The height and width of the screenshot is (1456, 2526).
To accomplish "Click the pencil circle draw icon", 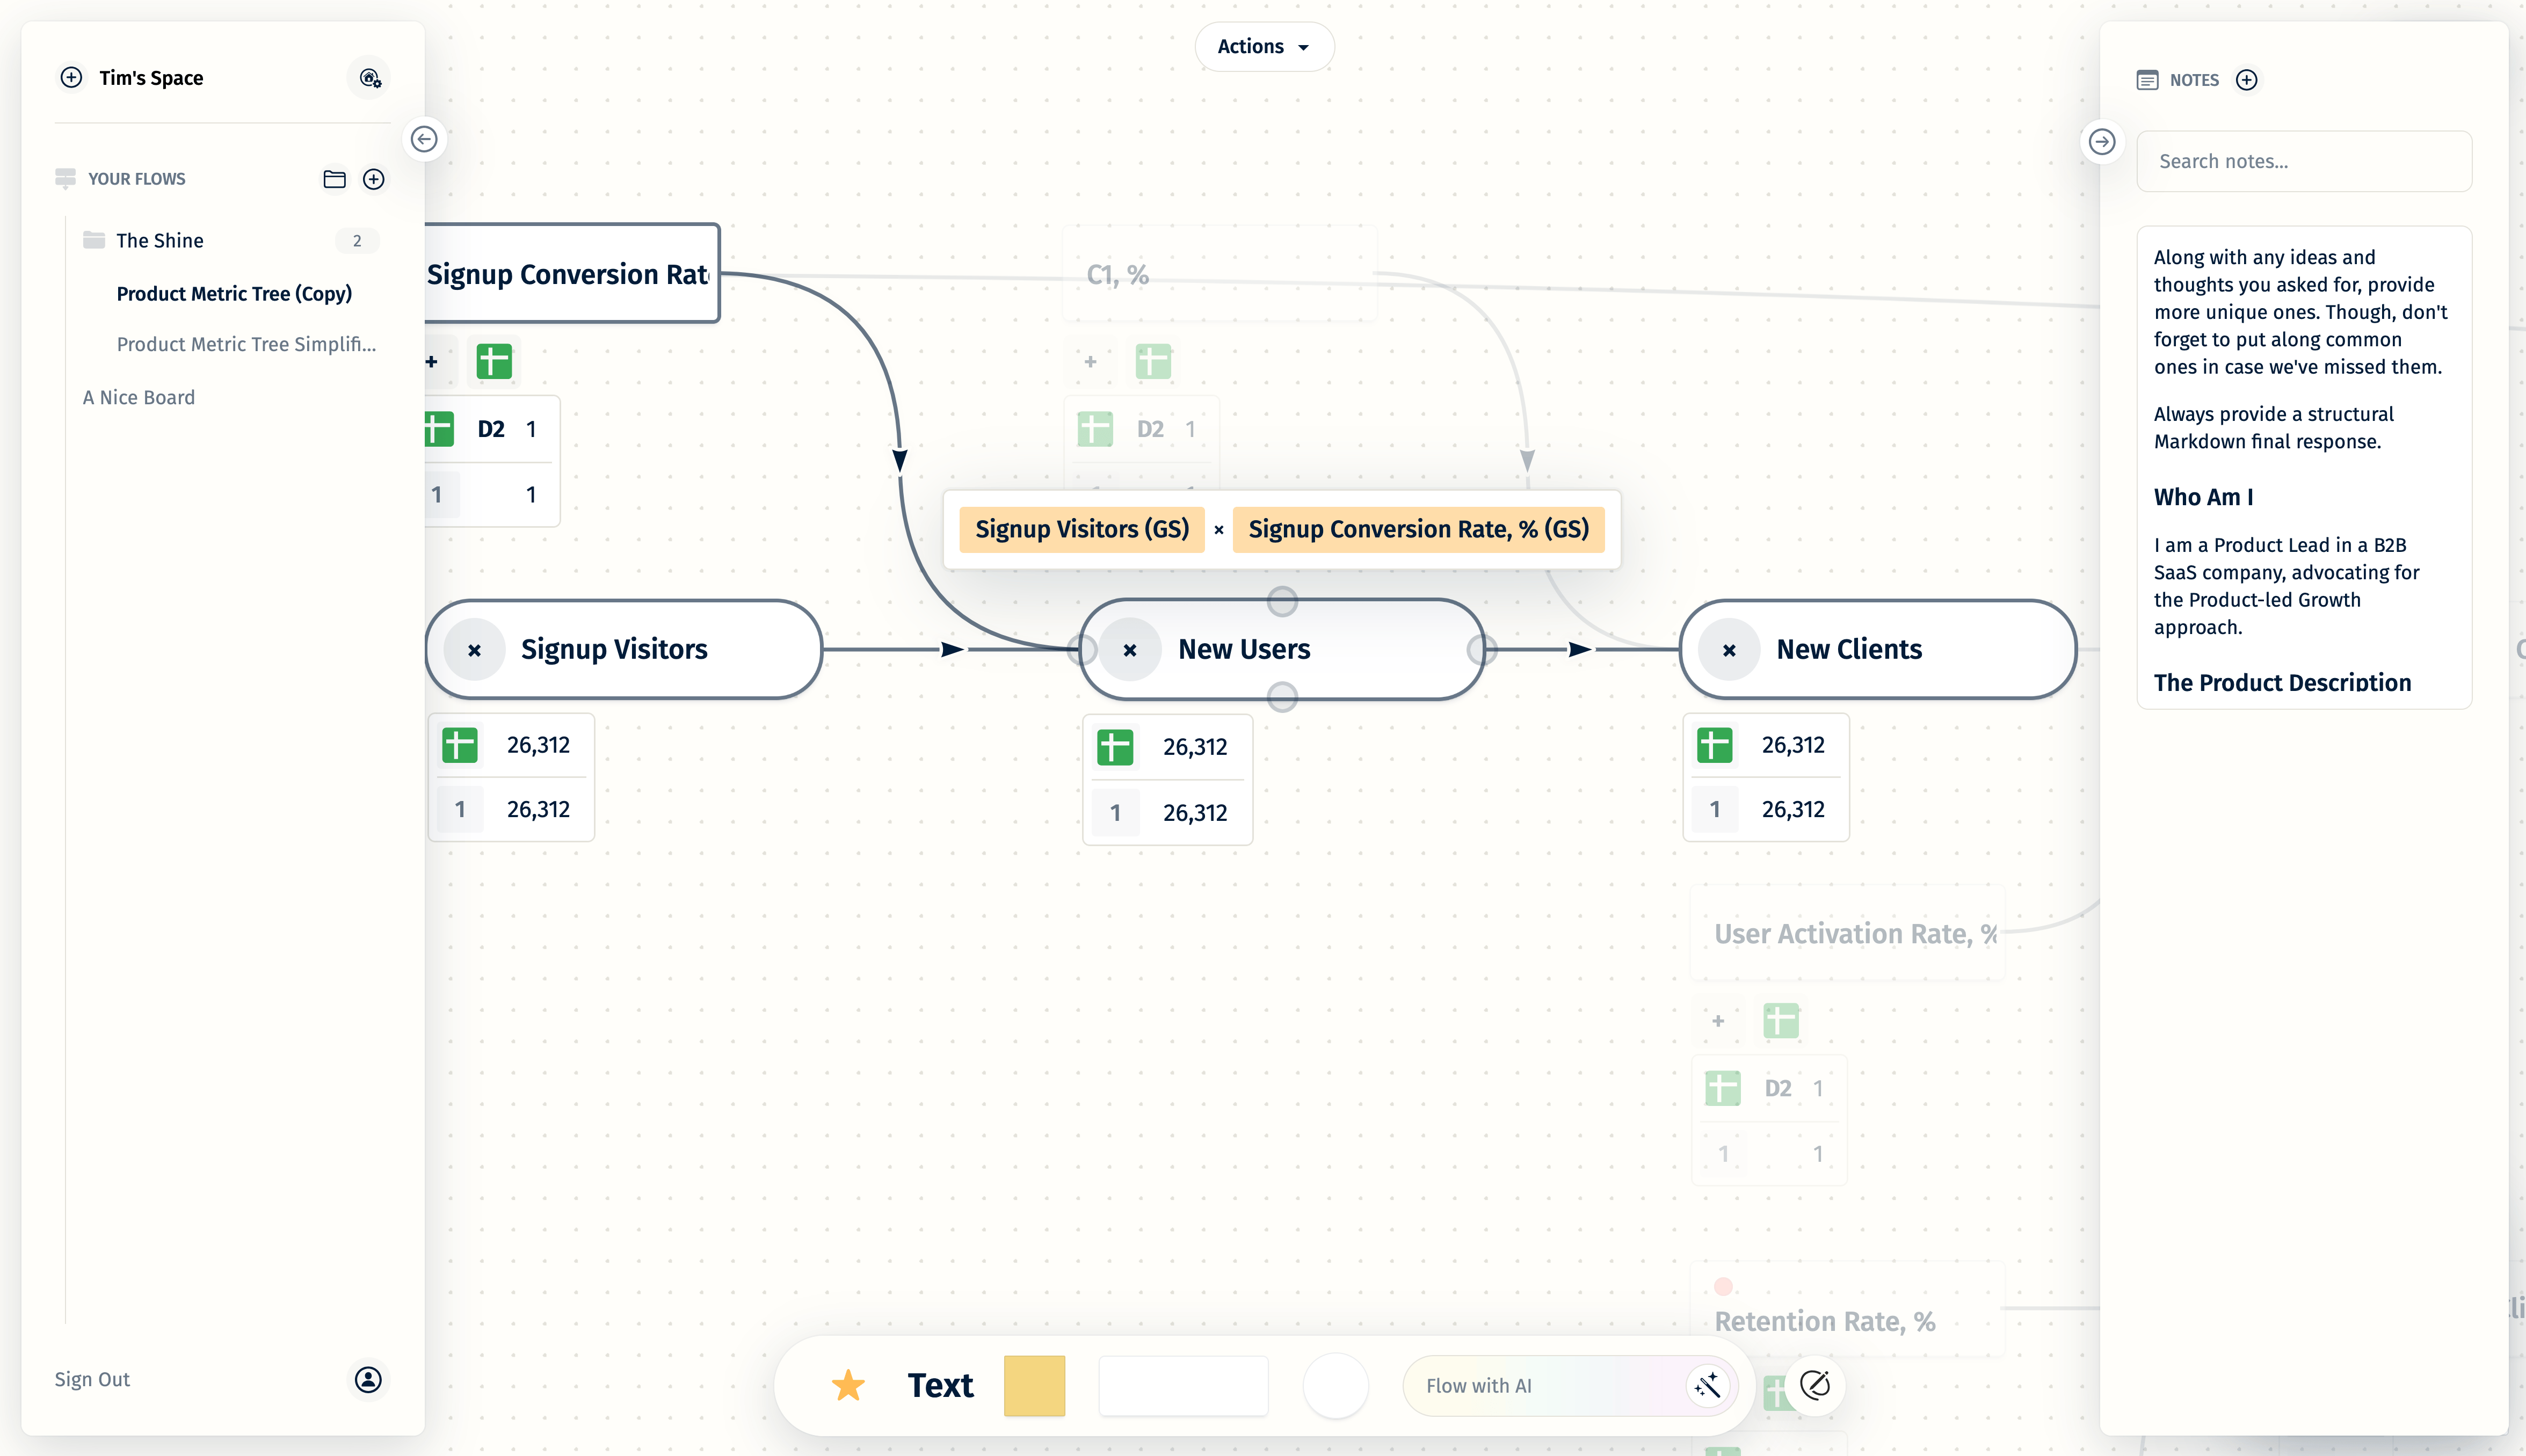I will [1814, 1385].
